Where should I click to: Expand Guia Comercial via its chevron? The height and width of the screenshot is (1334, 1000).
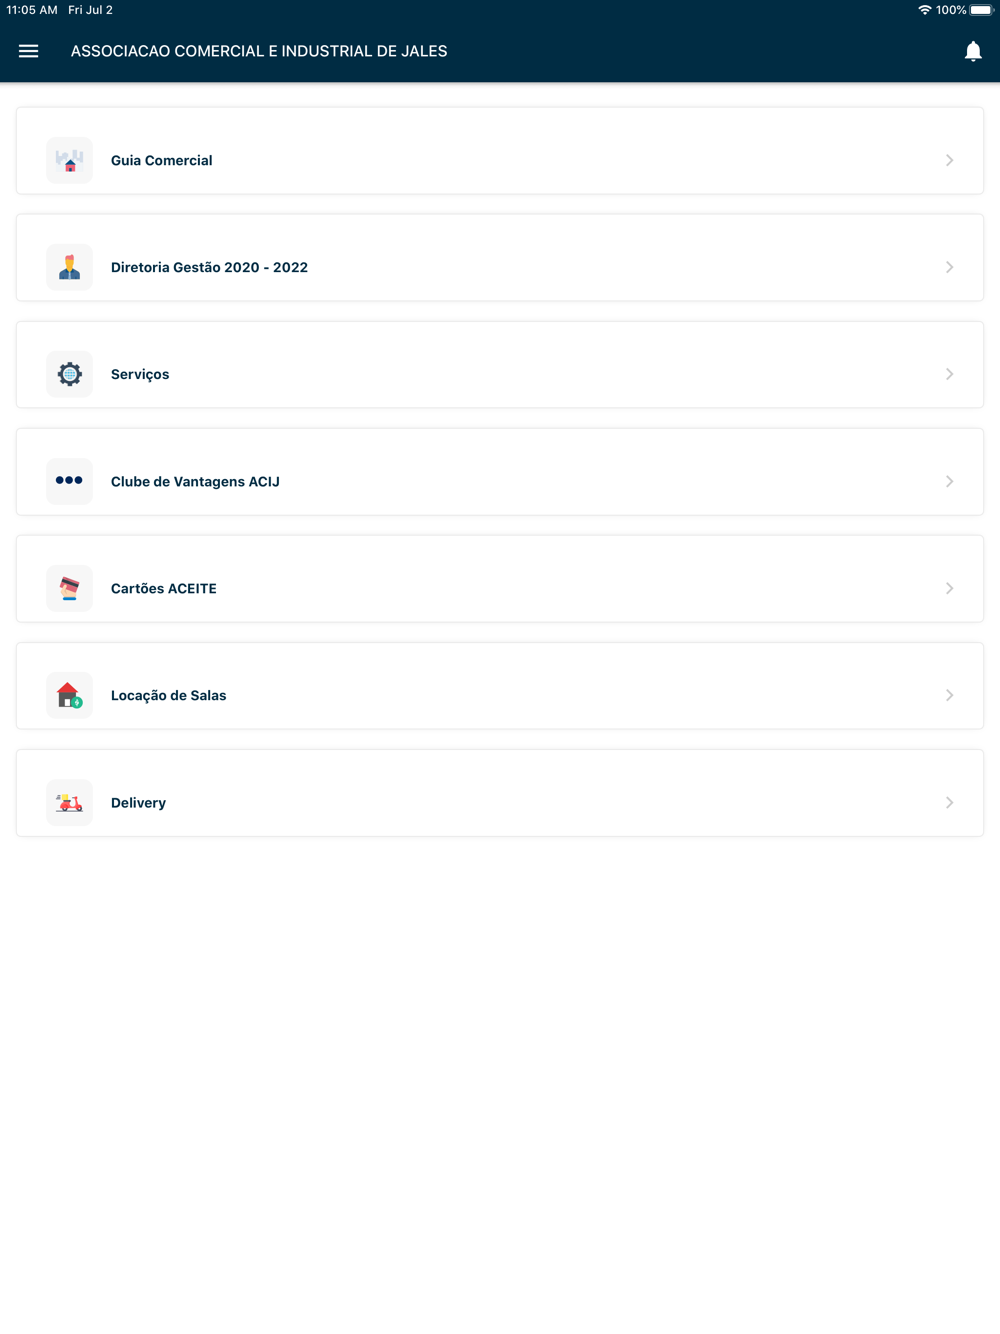(x=950, y=160)
